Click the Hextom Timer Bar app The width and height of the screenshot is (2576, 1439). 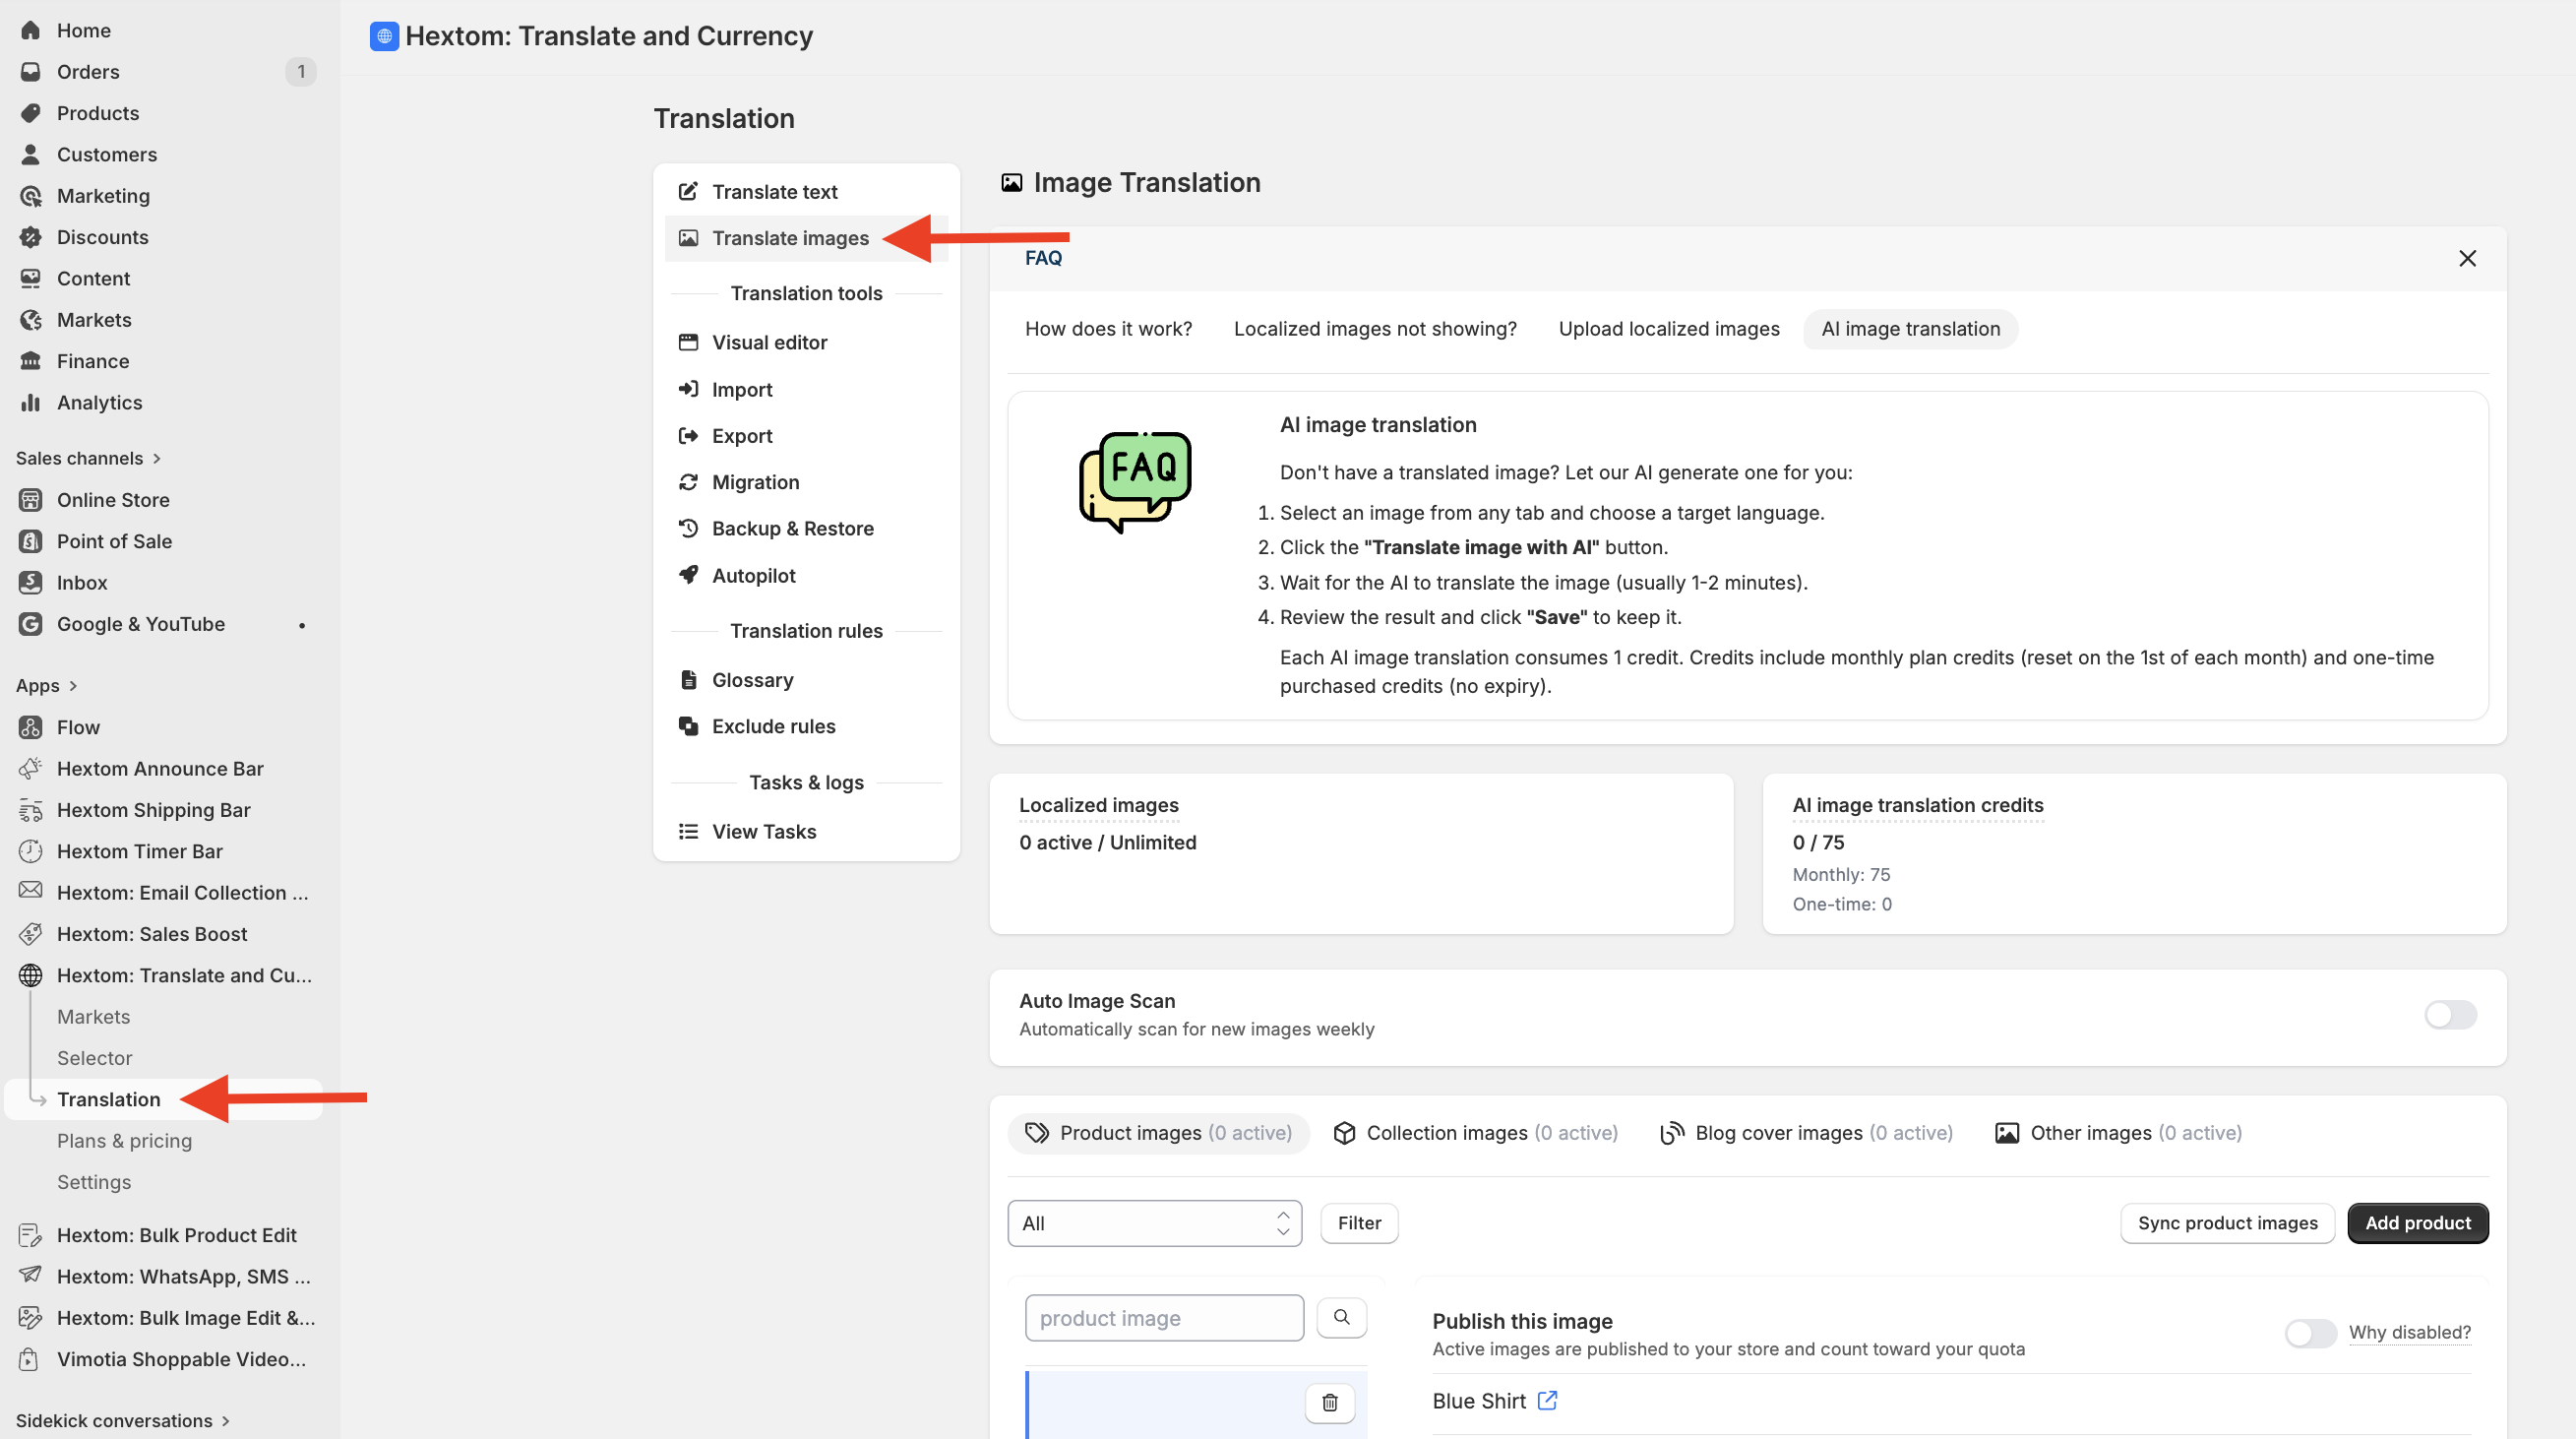(139, 851)
